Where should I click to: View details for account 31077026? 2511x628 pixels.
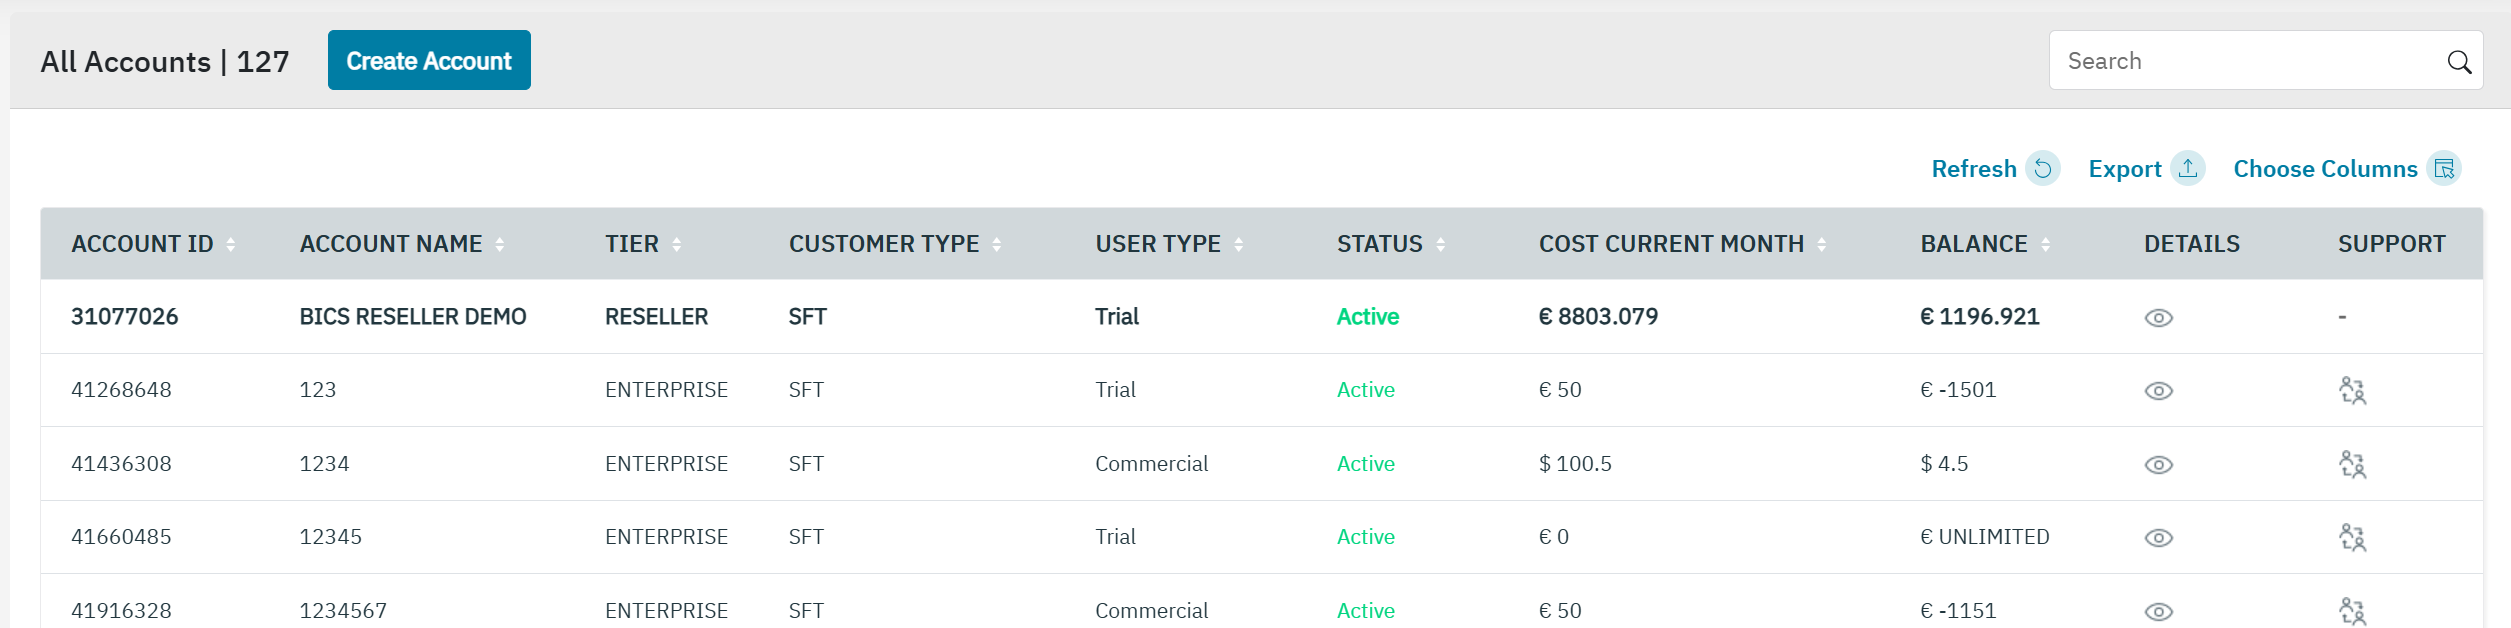2159,318
